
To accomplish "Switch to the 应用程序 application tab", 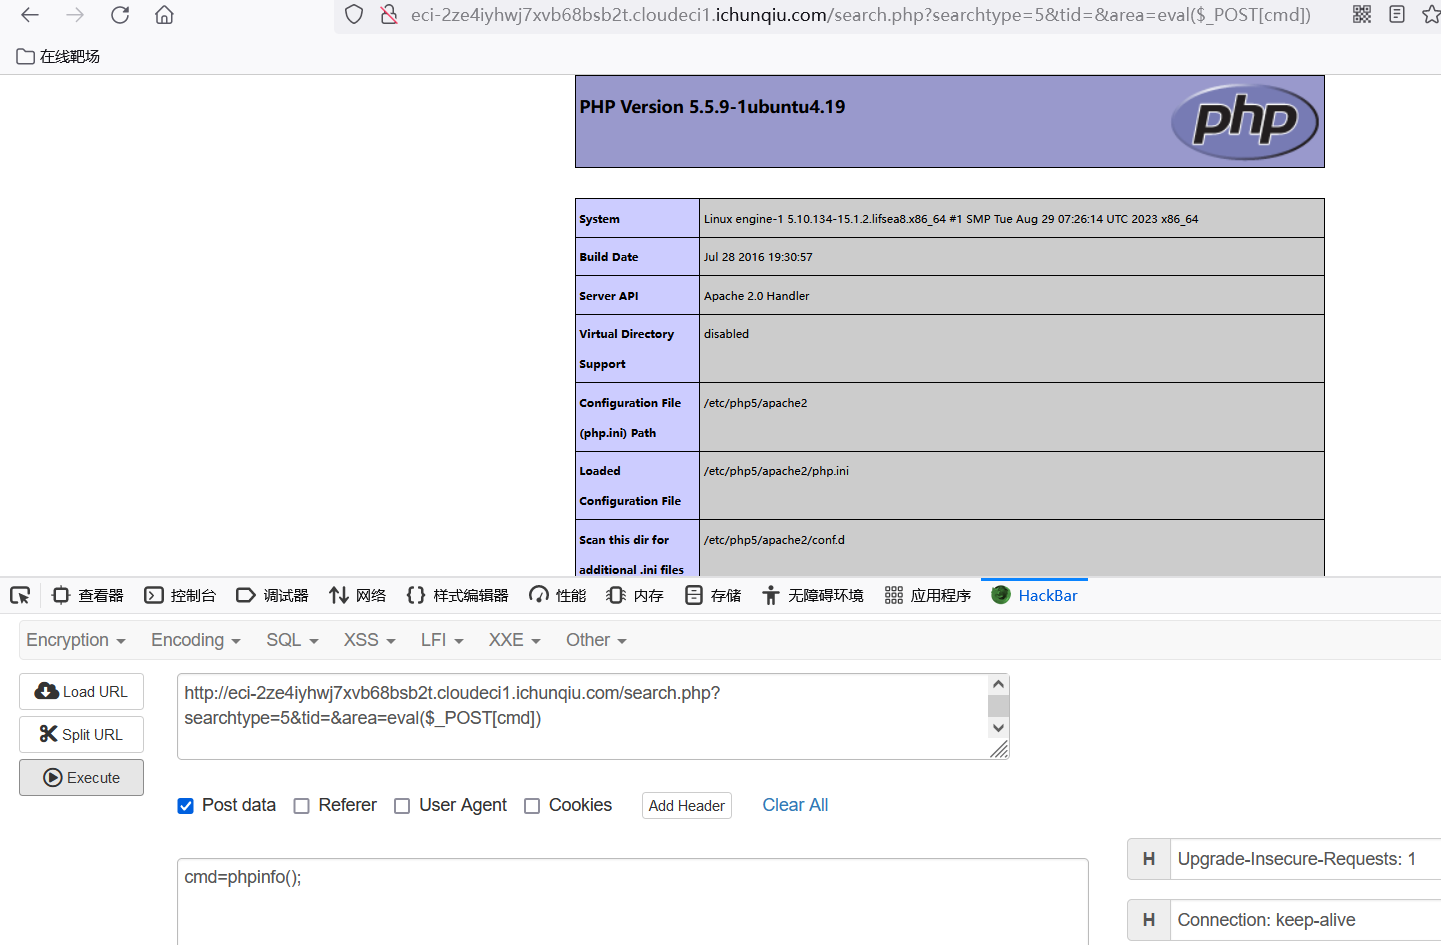I will coord(928,596).
